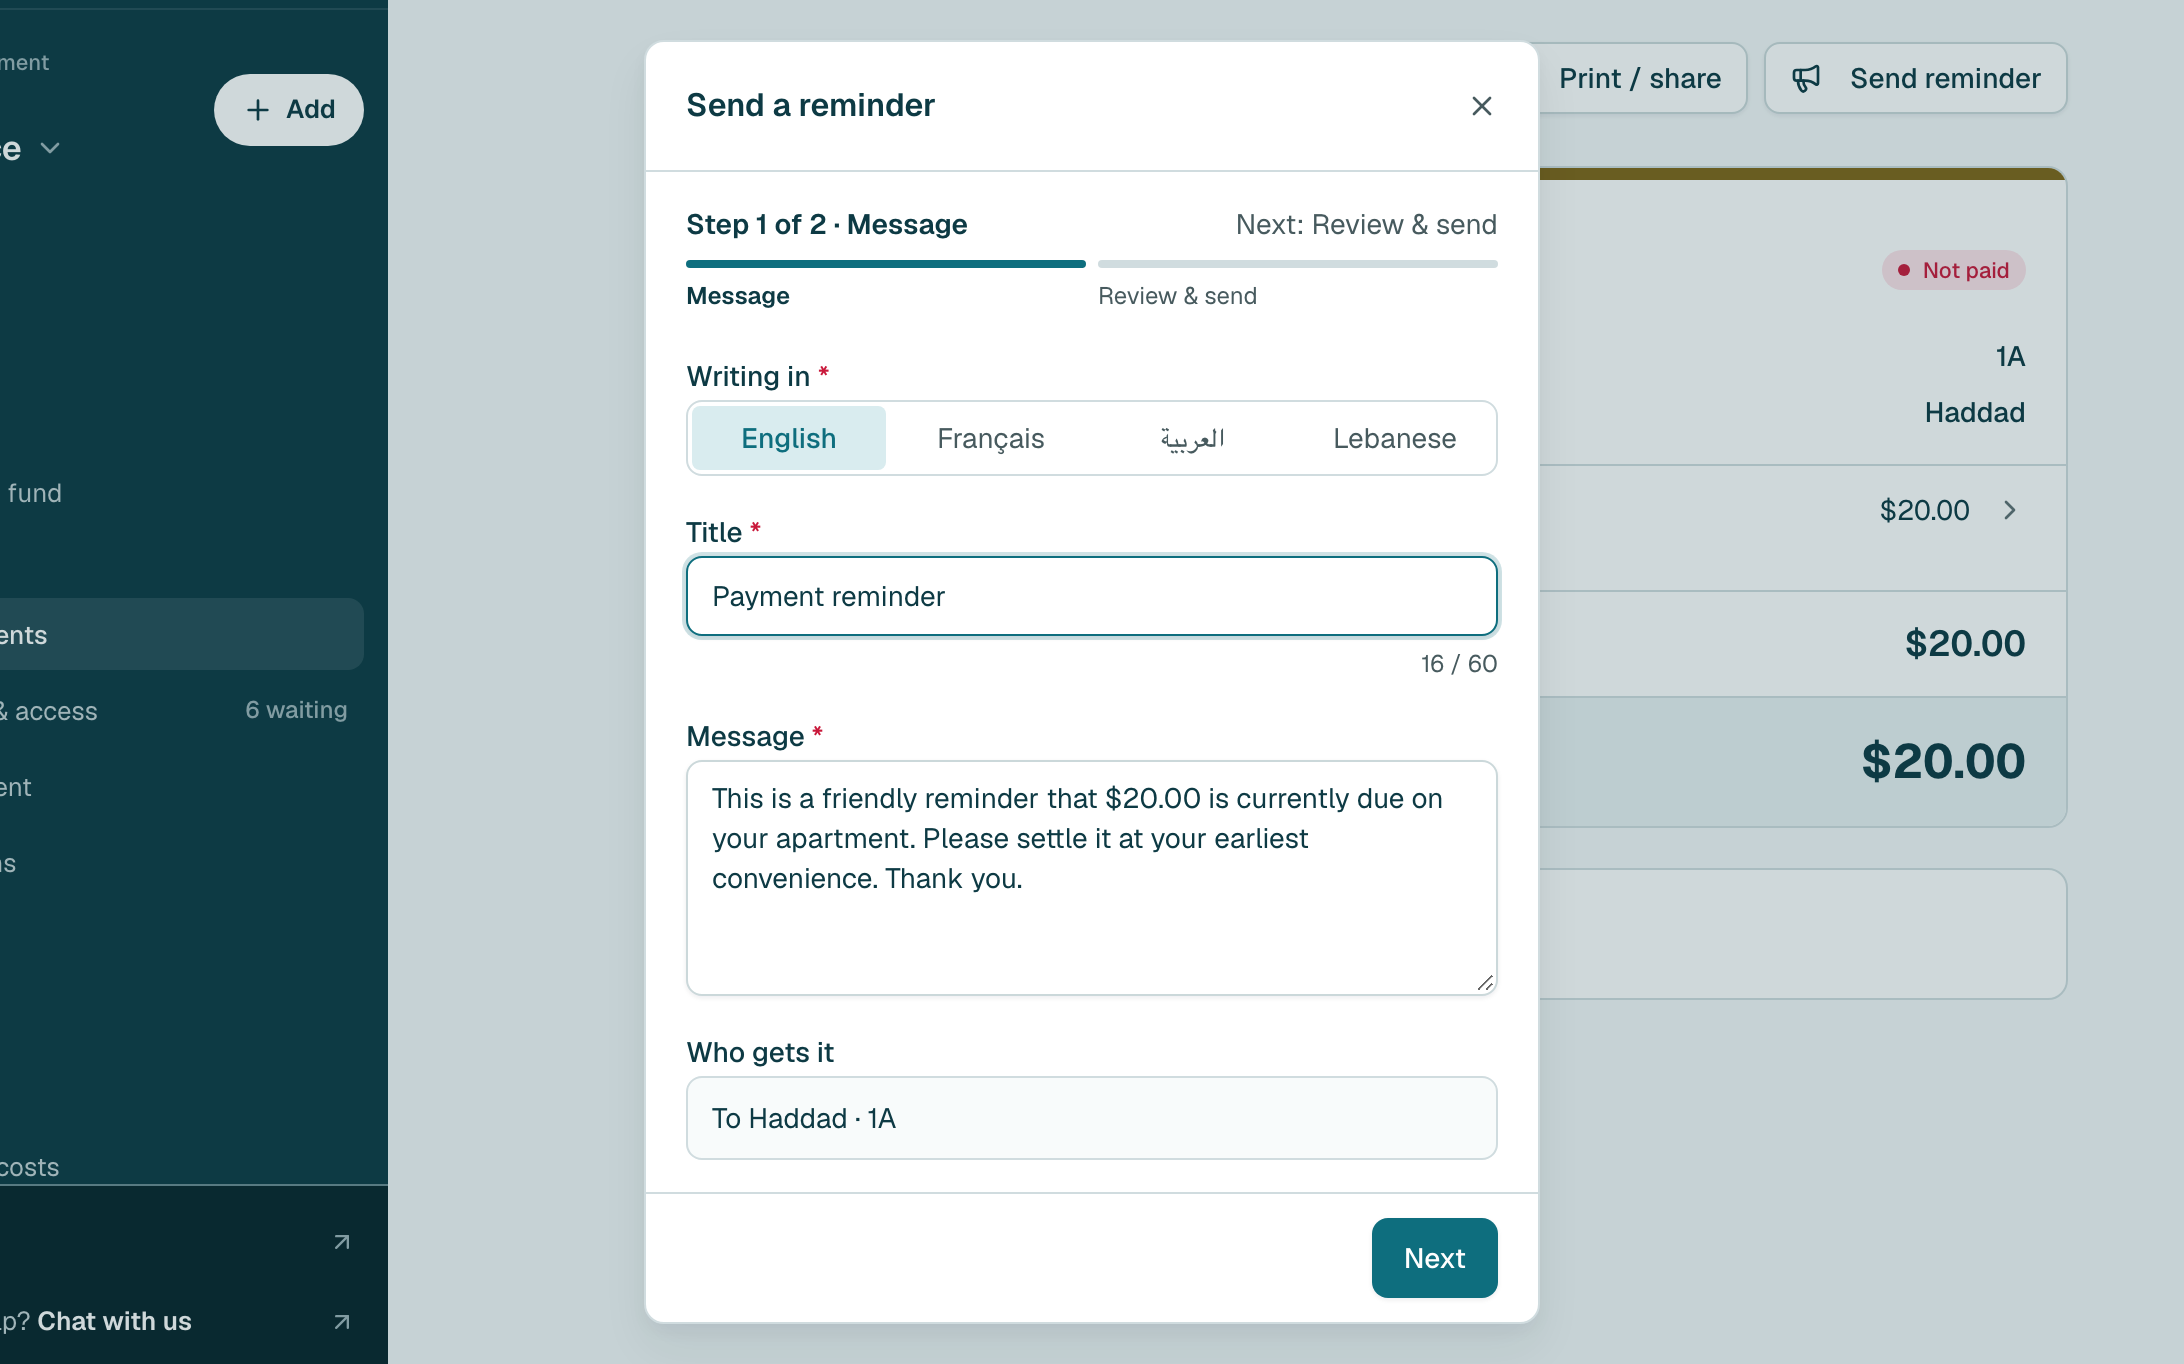Click the external arrow icon above Chat with us
The width and height of the screenshot is (2184, 1364).
click(x=342, y=1242)
